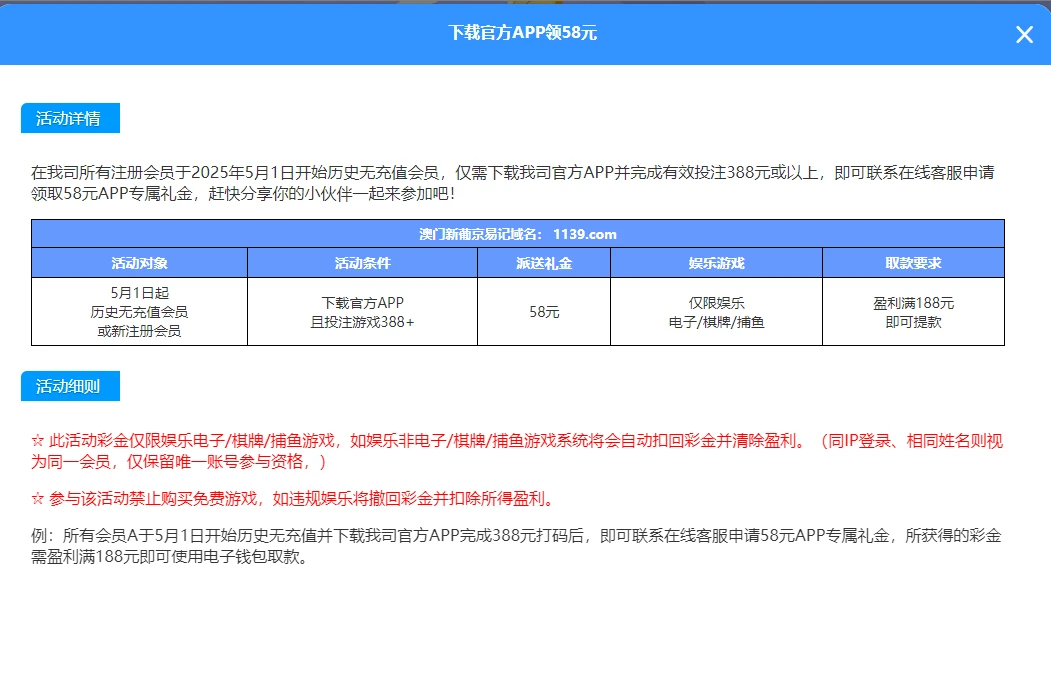Click the 盈利满188元即可提款 requirement cell
The image size is (1051, 676).
pos(913,310)
